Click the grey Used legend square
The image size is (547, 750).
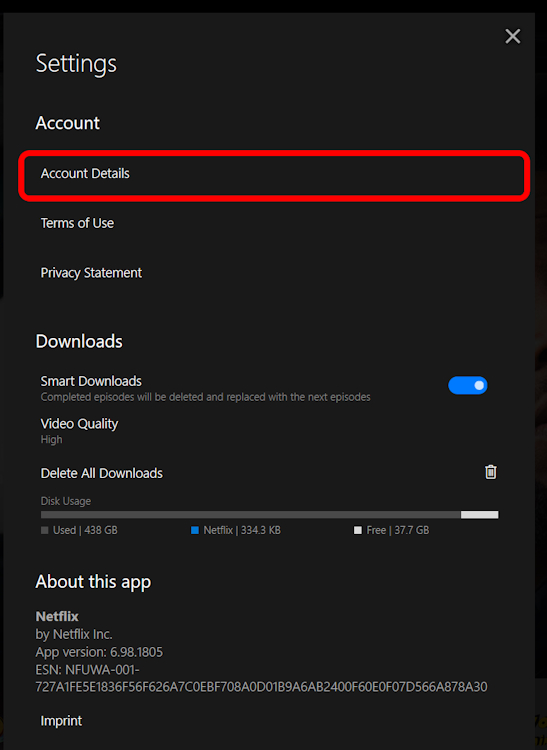pos(45,530)
